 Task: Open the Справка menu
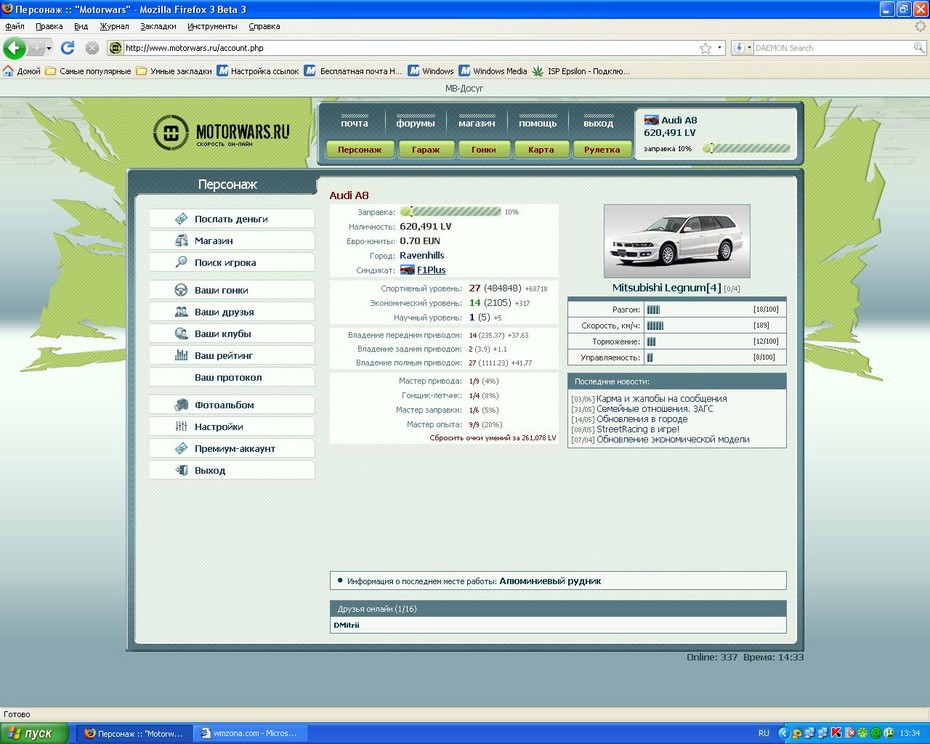click(264, 26)
